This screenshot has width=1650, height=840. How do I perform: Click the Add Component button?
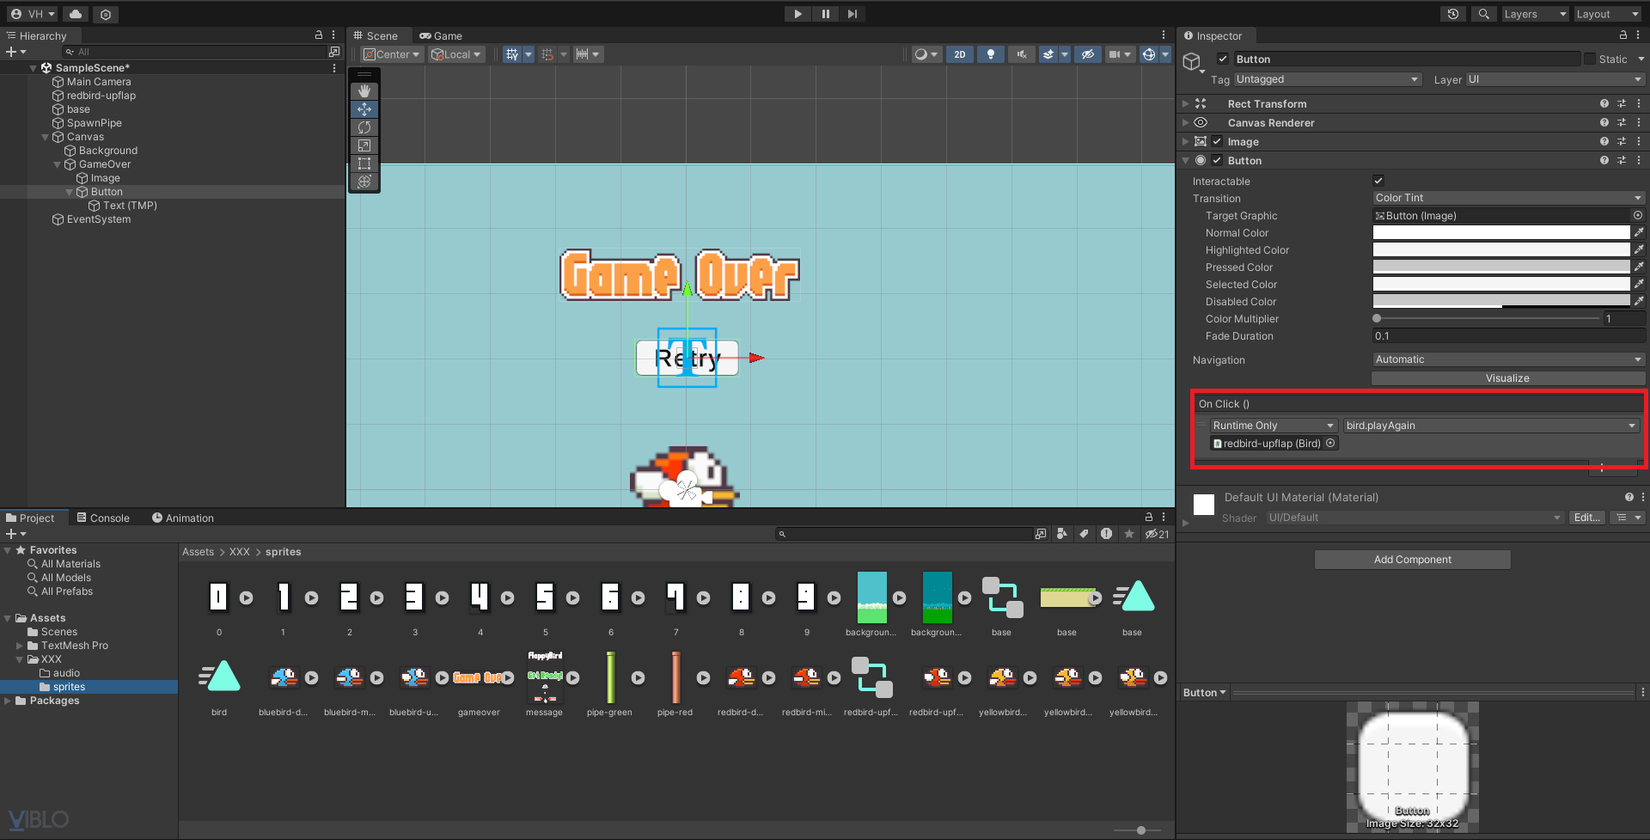(1411, 560)
